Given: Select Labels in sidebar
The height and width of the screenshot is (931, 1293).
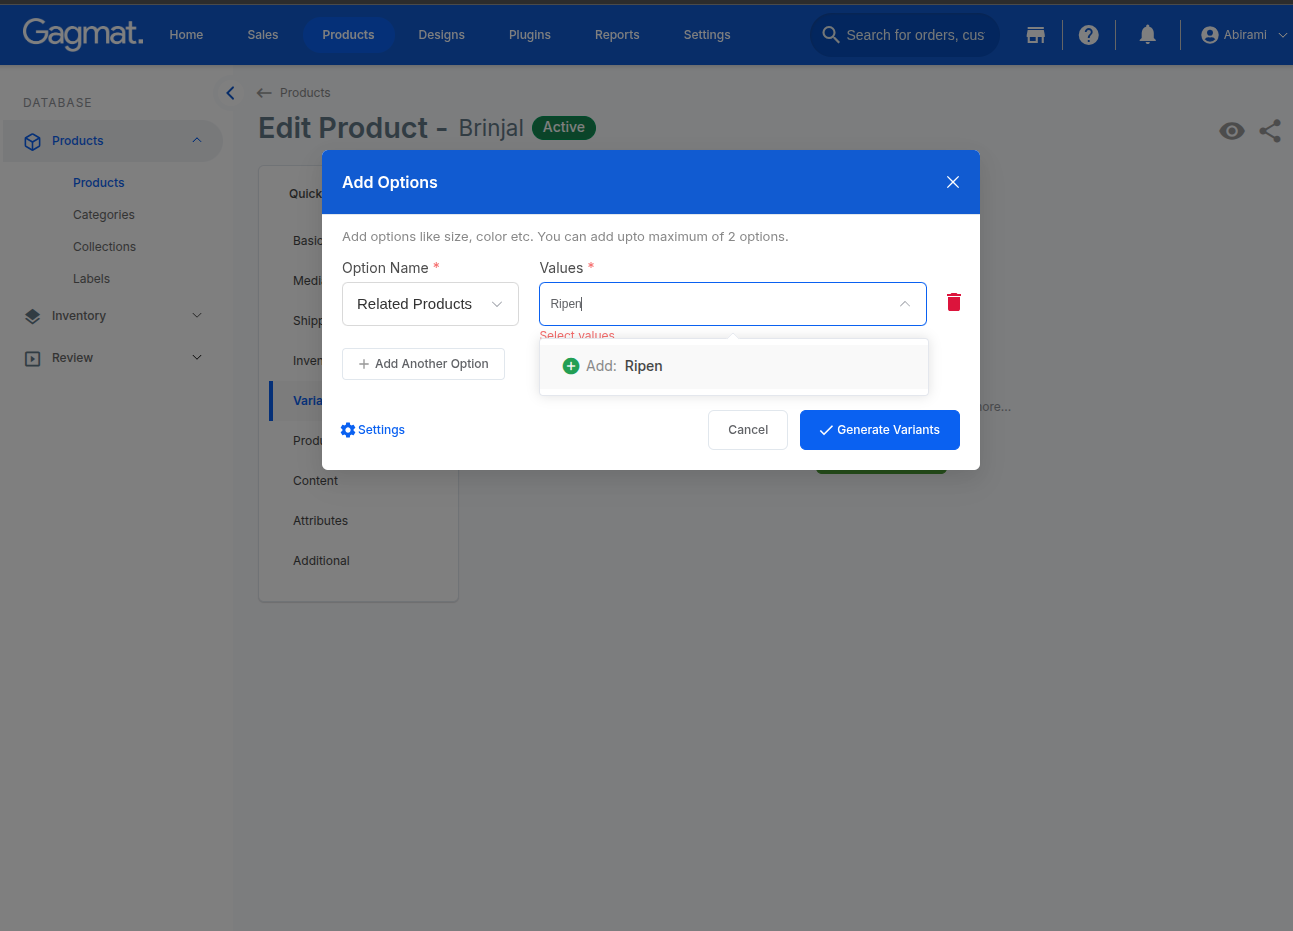Looking at the screenshot, I should [92, 279].
